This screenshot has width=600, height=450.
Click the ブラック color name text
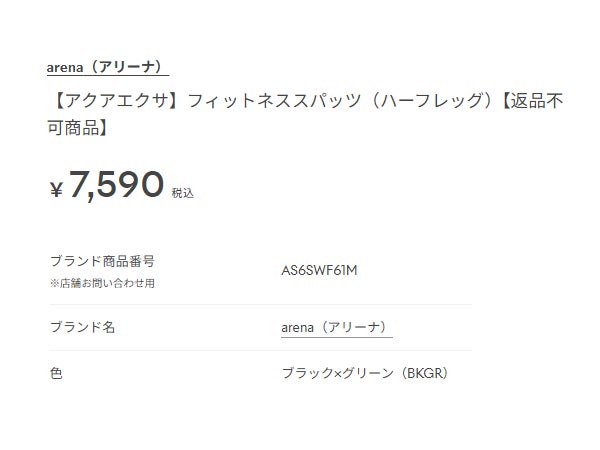307,374
